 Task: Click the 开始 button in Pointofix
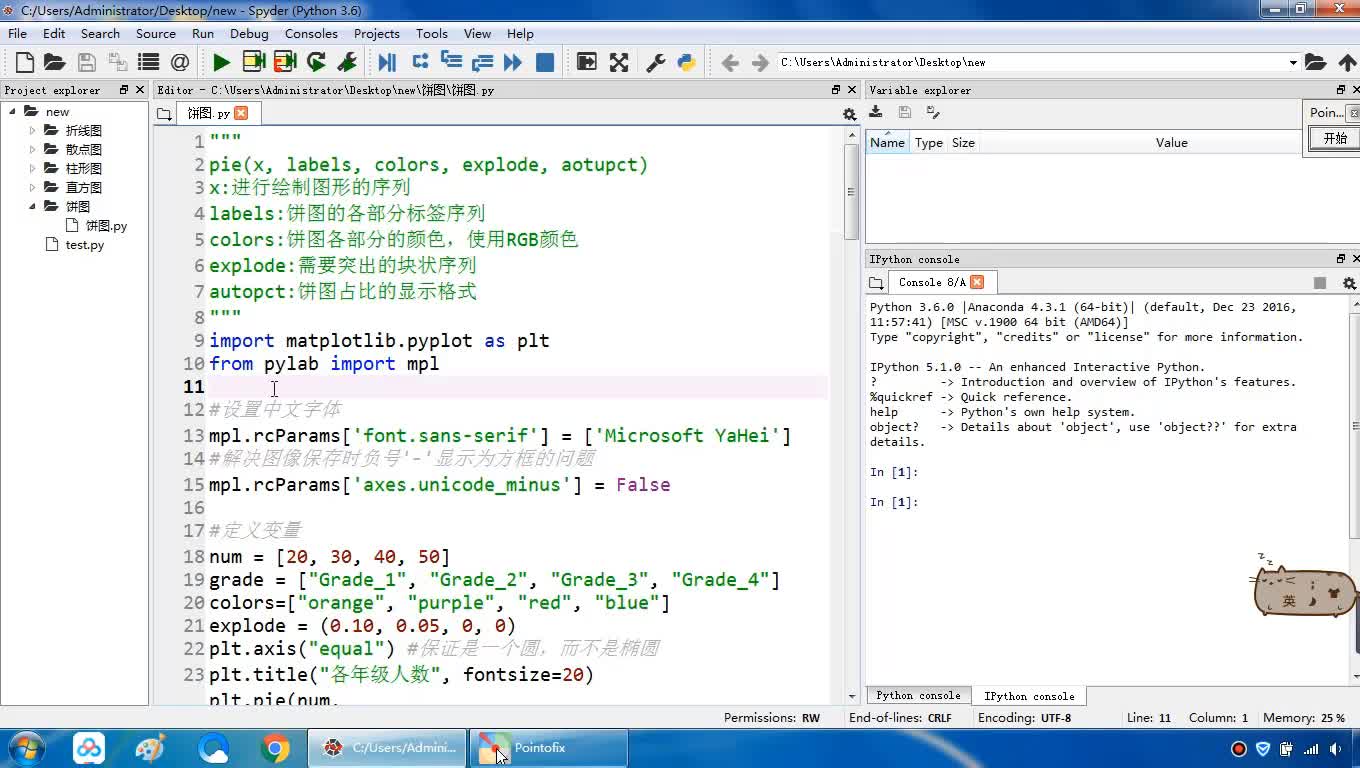[1335, 139]
